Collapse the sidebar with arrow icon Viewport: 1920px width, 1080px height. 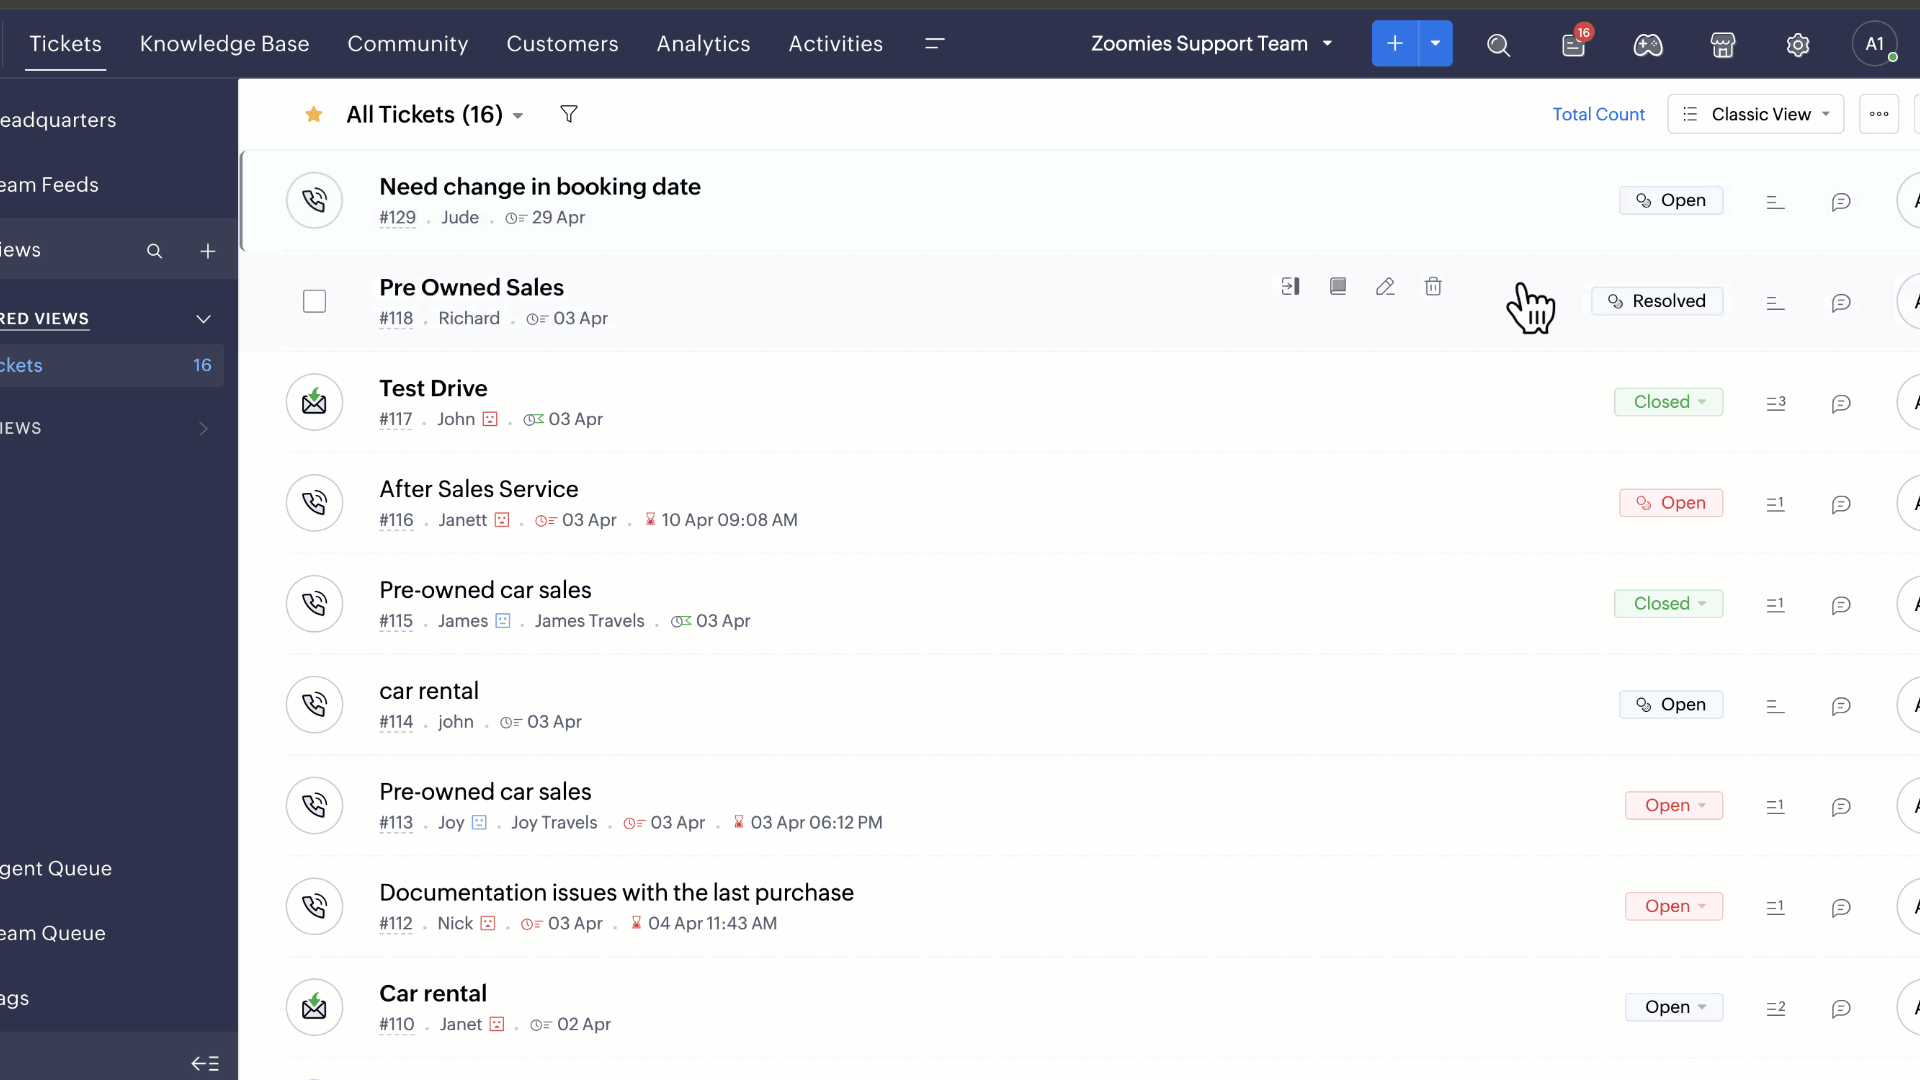tap(205, 1063)
